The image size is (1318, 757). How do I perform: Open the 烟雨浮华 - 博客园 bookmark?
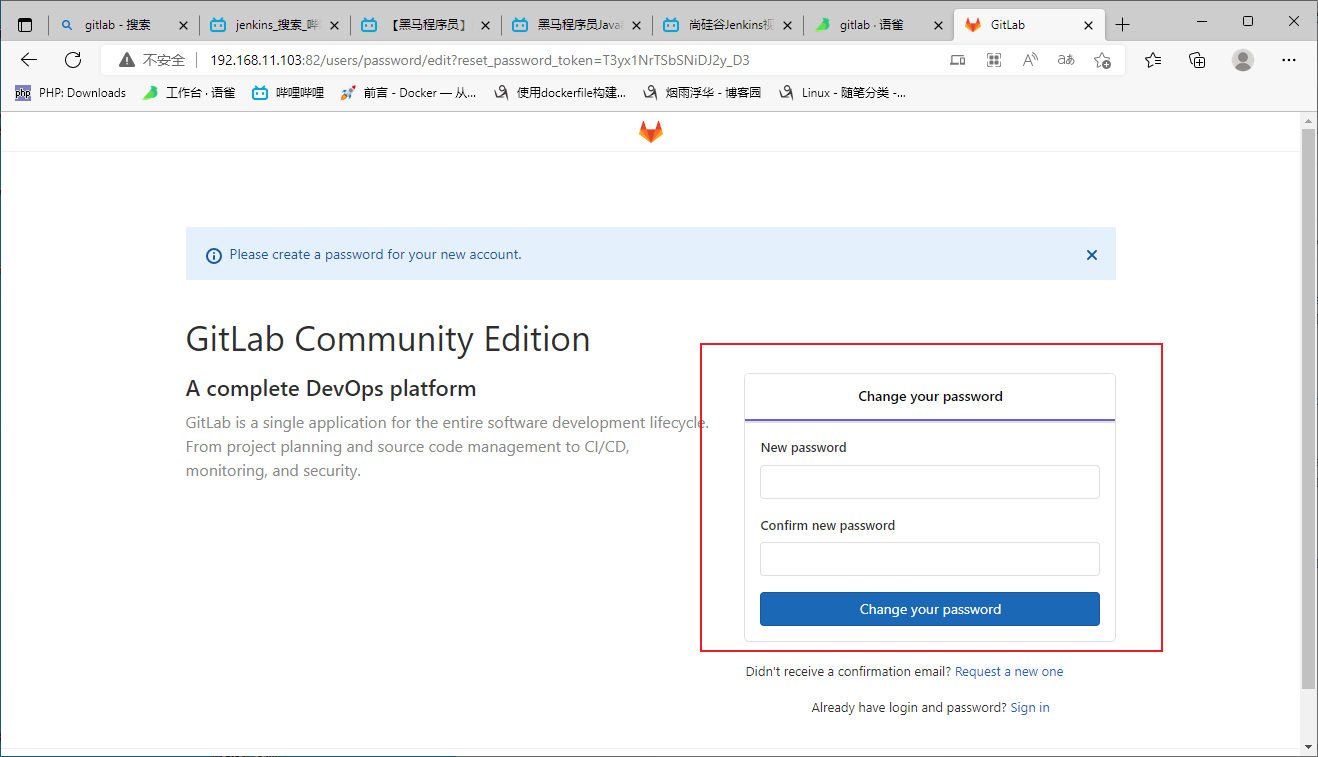point(702,93)
